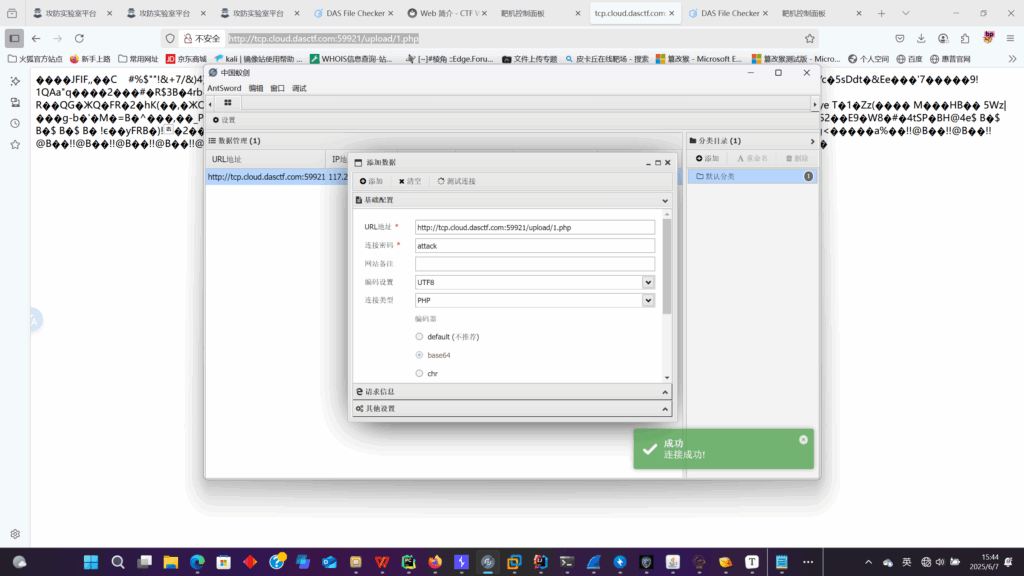This screenshot has width=1024, height=576.
Task: Expand the 其他设置 section
Action: [x=665, y=409]
